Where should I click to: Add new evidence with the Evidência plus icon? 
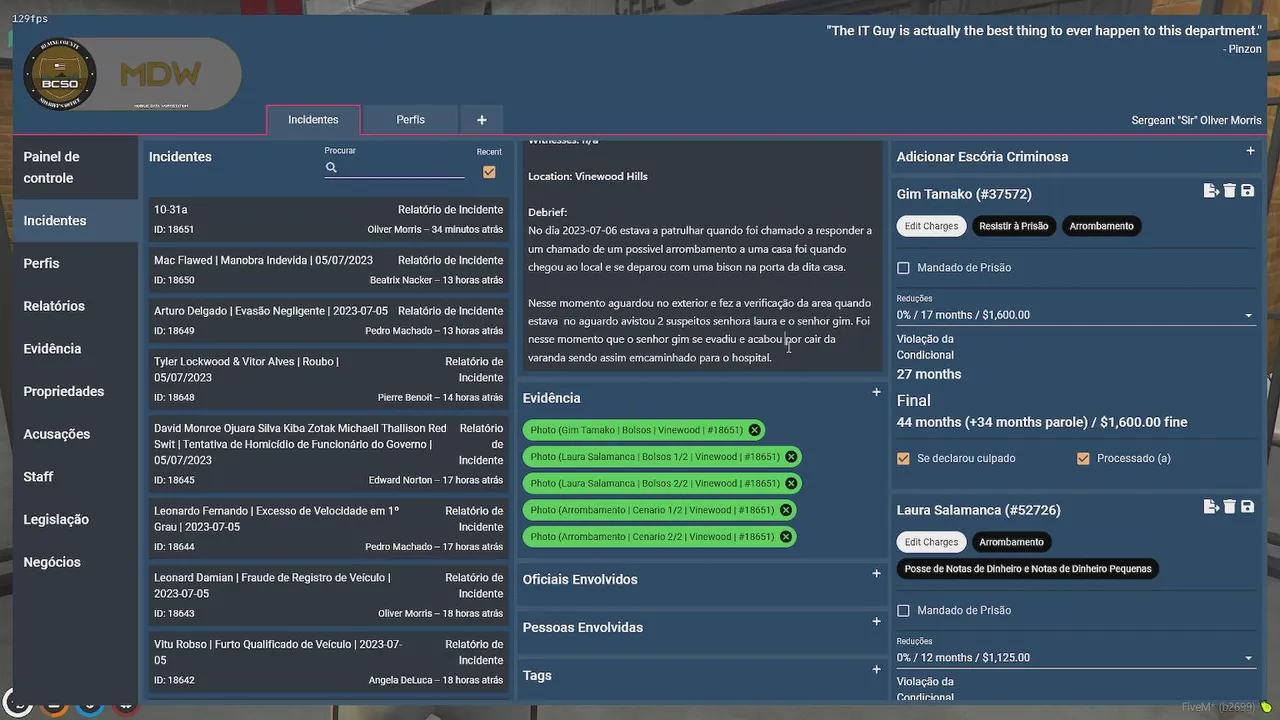tap(876, 392)
